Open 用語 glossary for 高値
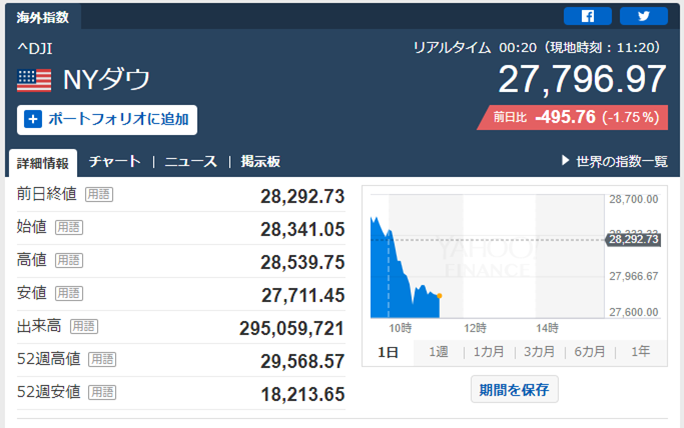Image resolution: width=684 pixels, height=428 pixels. (69, 260)
